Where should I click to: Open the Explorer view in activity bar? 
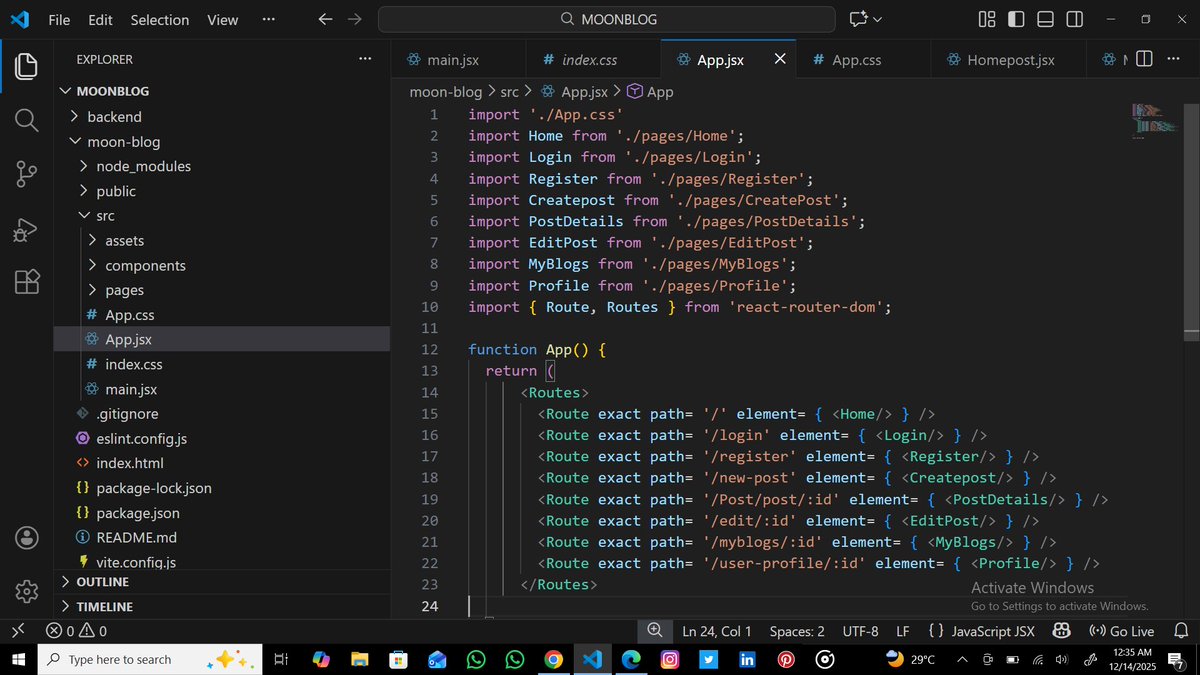[x=27, y=67]
